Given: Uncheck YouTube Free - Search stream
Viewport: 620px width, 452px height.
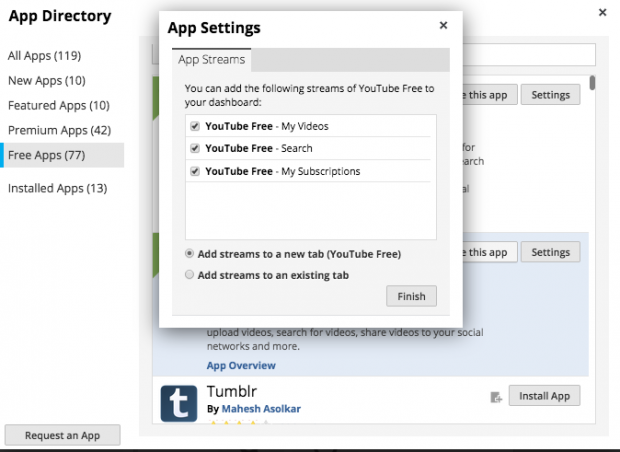Looking at the screenshot, I should click(x=195, y=148).
